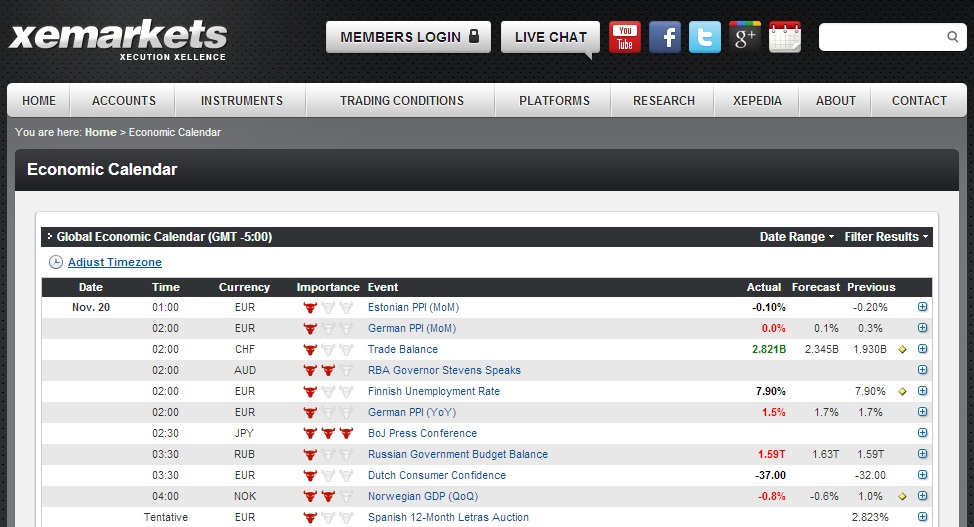This screenshot has height=527, width=974.
Task: Select Trading Conditions in navigation bar
Action: 401,101
